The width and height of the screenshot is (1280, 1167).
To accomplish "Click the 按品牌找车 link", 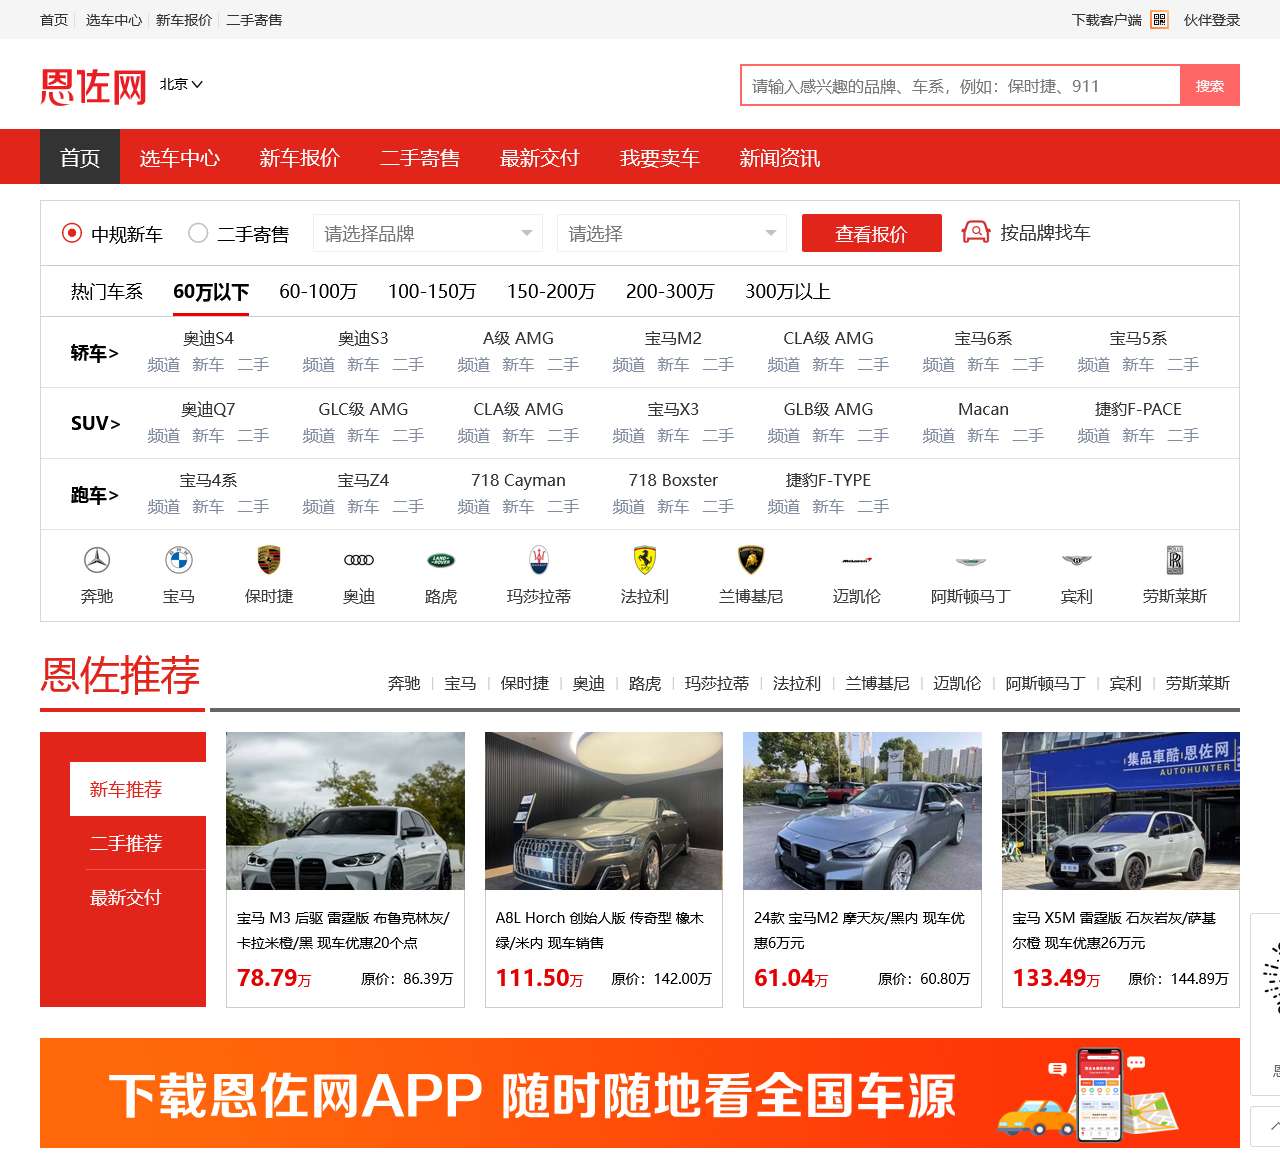I will [x=1045, y=232].
